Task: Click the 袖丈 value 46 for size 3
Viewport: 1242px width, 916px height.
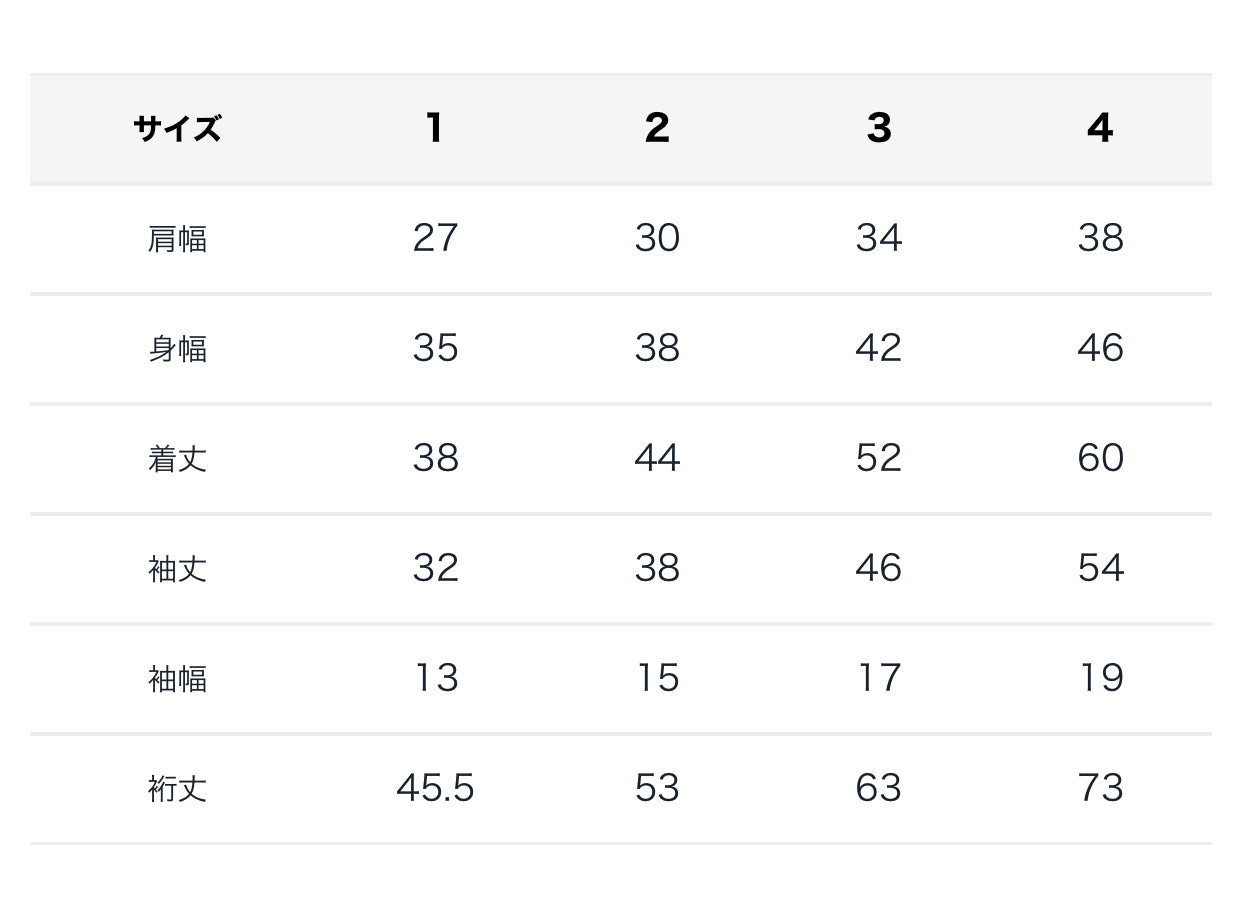Action: tap(879, 568)
